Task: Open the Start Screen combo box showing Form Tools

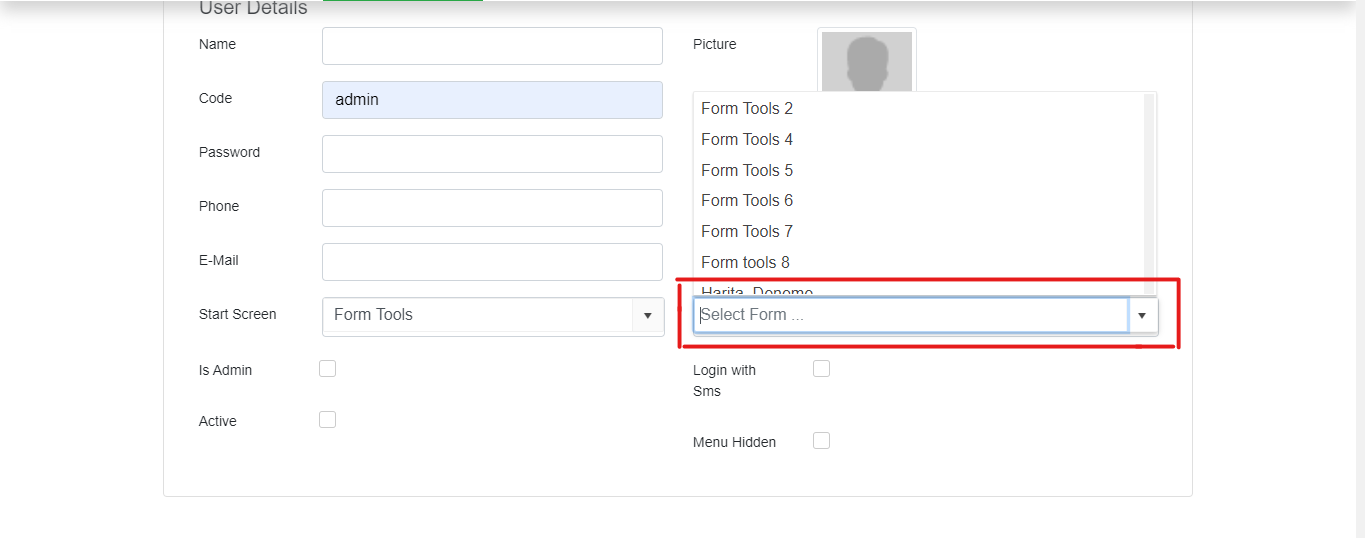Action: (x=492, y=316)
